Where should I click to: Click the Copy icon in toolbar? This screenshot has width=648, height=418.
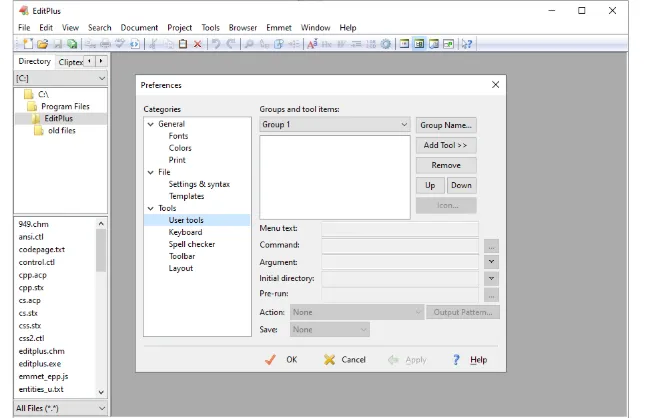168,44
